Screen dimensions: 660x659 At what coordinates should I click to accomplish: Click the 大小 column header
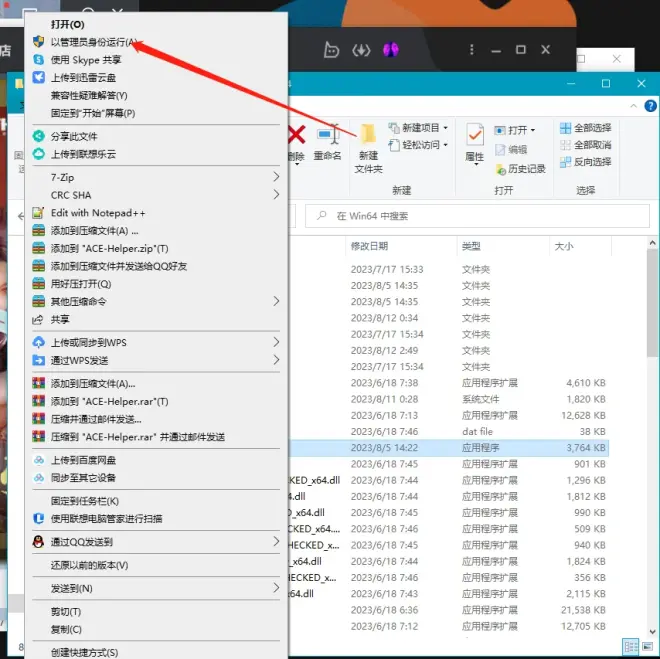click(563, 246)
